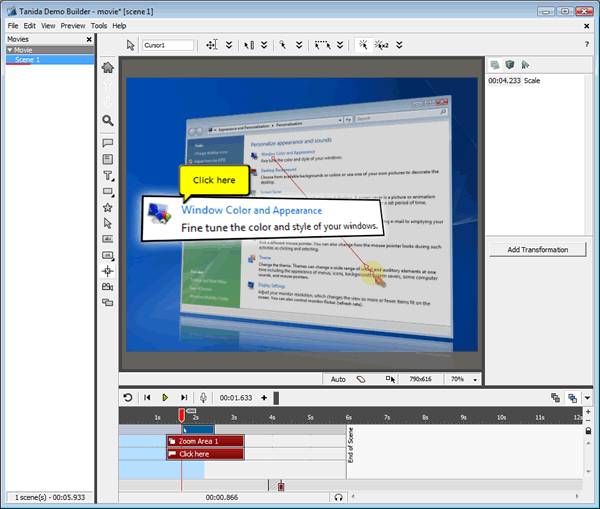The height and width of the screenshot is (509, 600).
Task: Jump to previous frame with skip-back button
Action: (147, 398)
